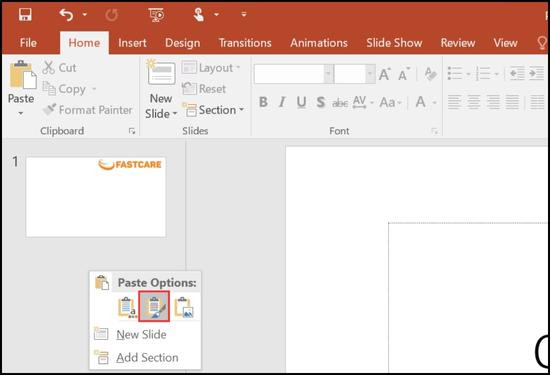Open the Insert tab
This screenshot has height=375, width=550.
(132, 43)
